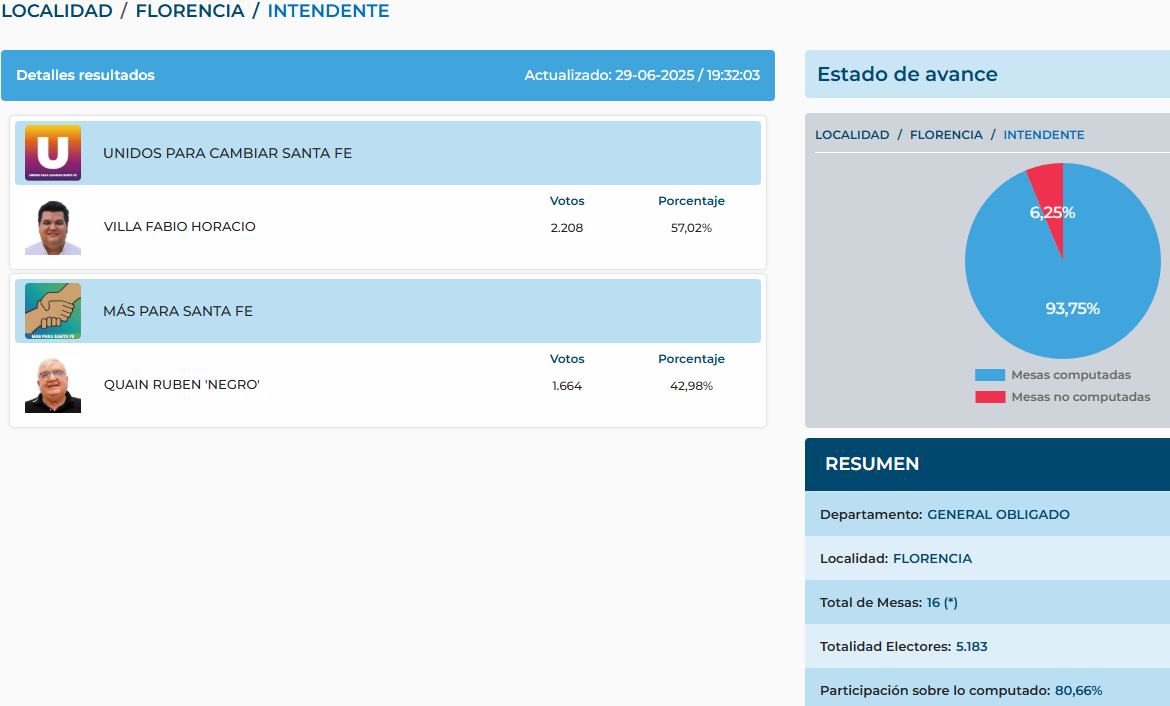The height and width of the screenshot is (706, 1170).
Task: Click the GENERAL OBLIGADO department value
Action: click(x=998, y=515)
